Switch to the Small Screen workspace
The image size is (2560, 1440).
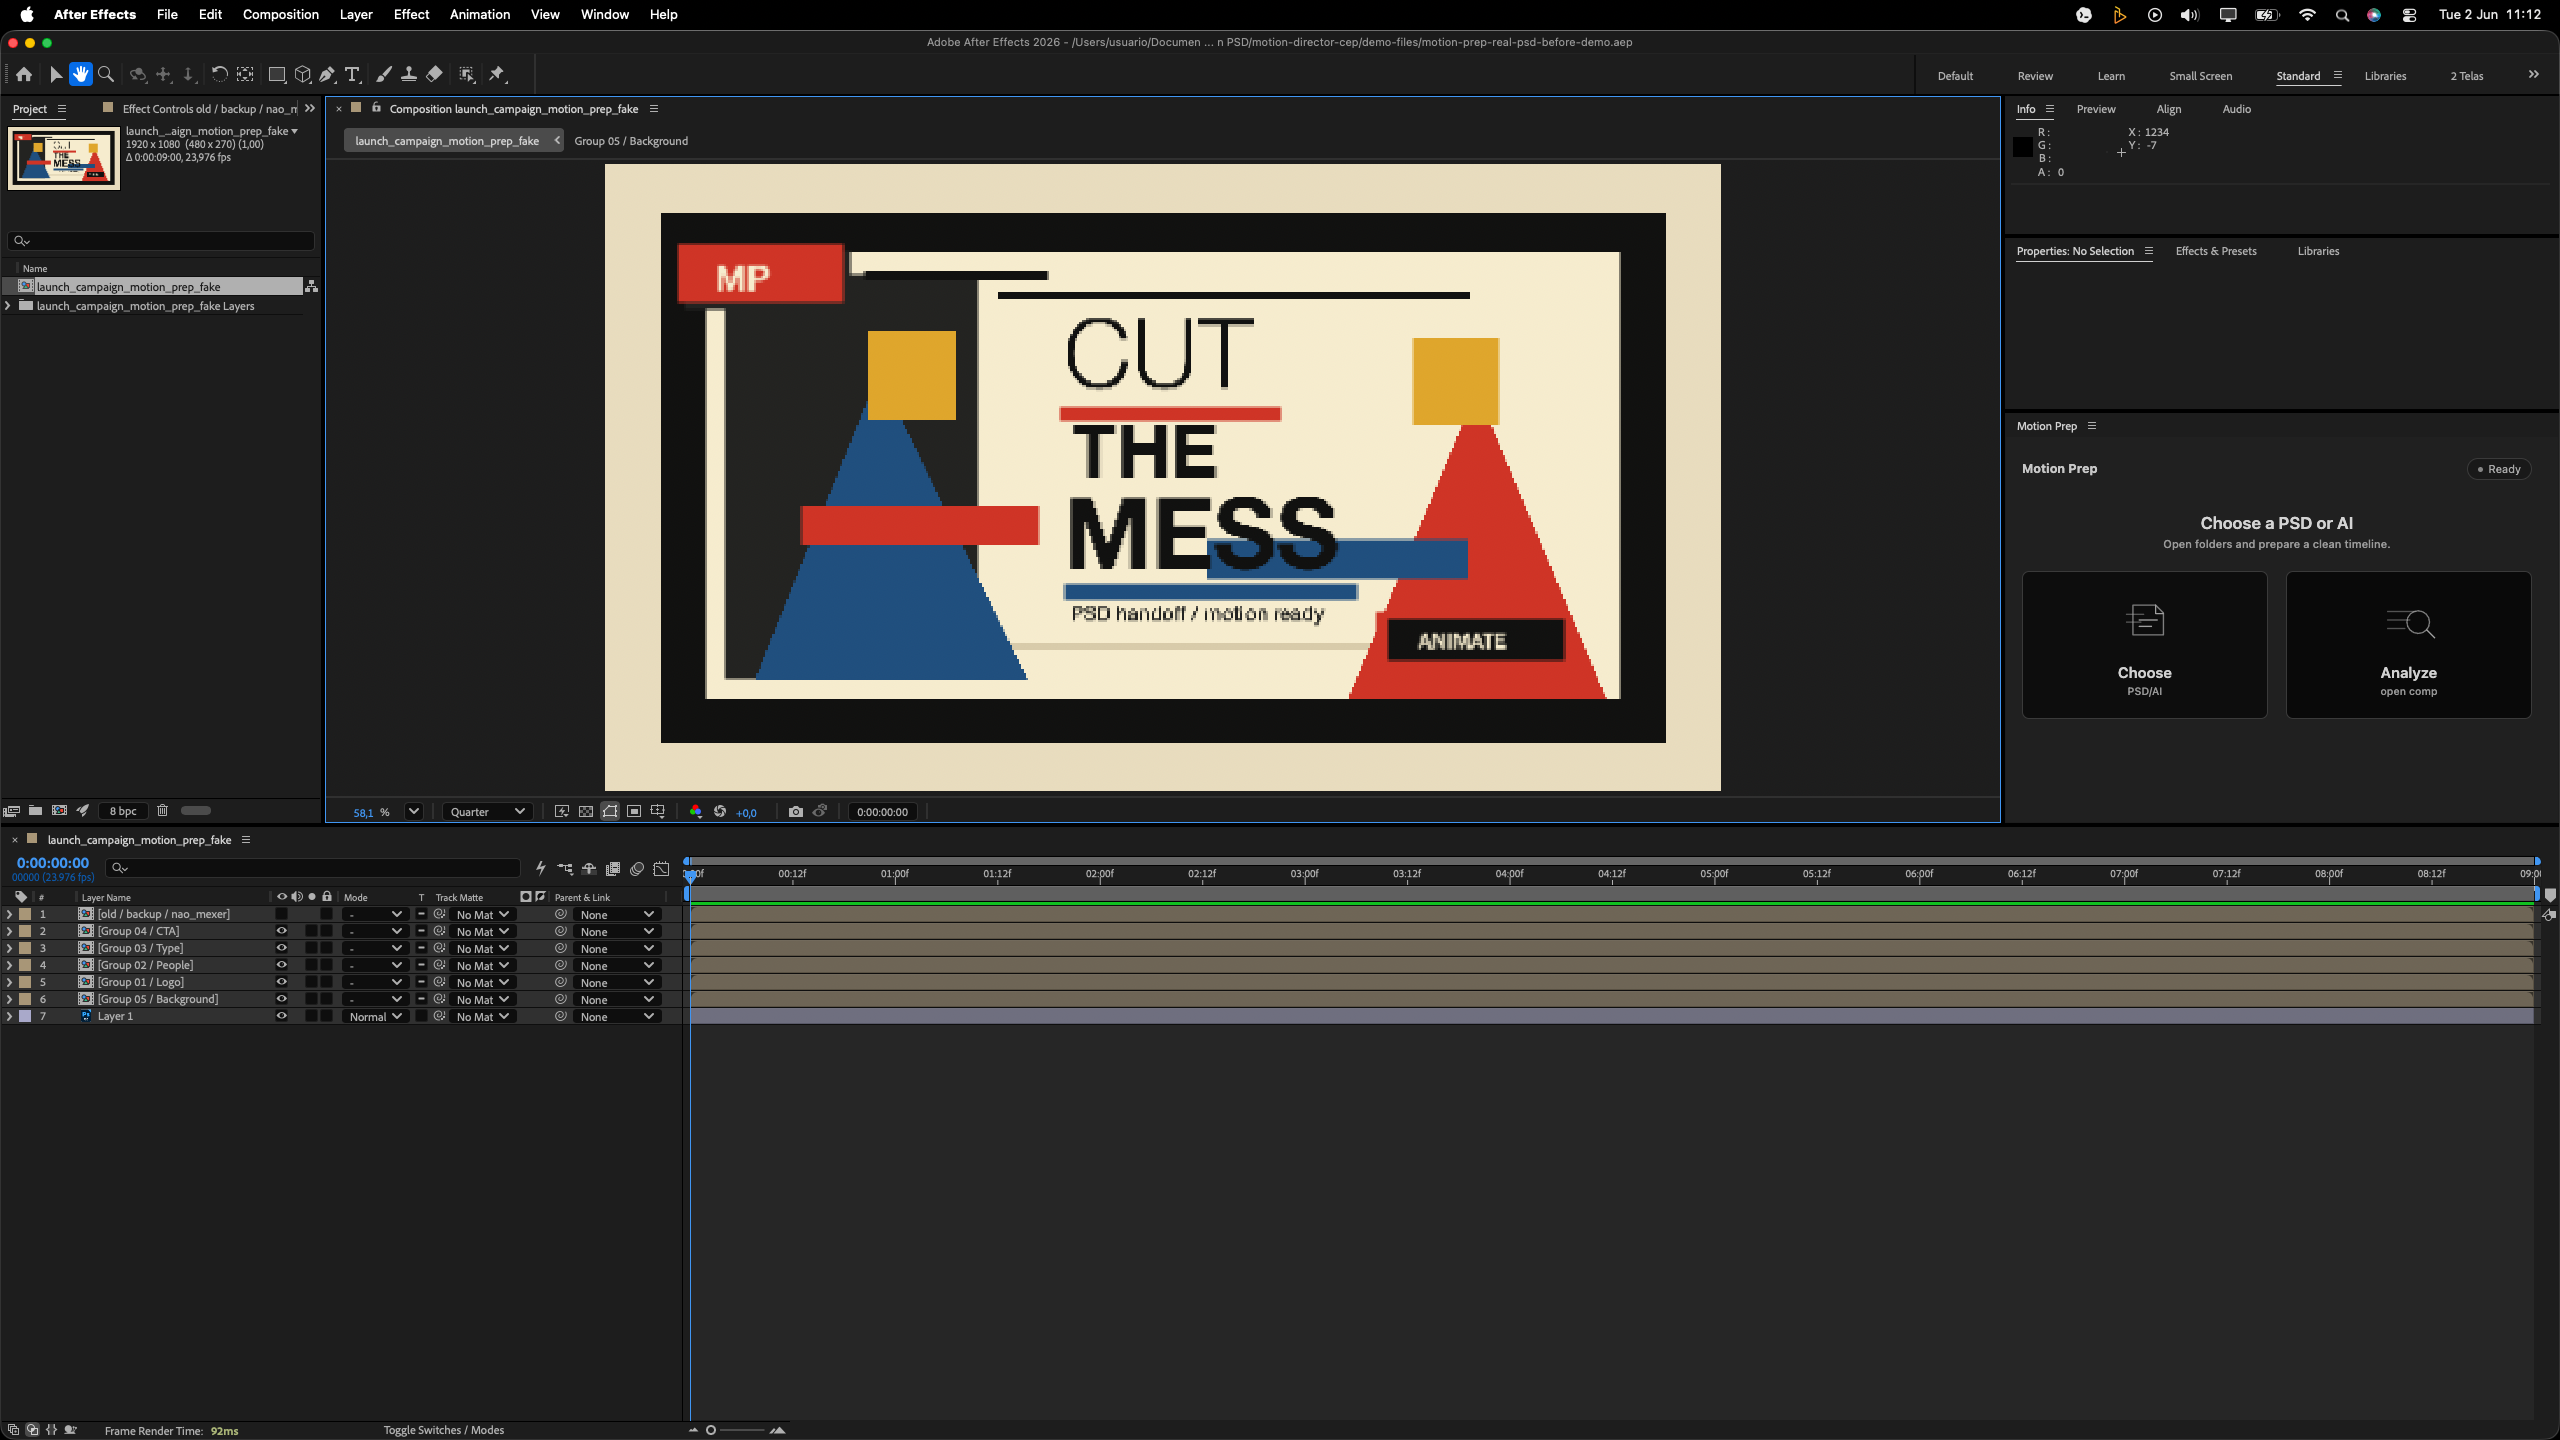click(2200, 76)
